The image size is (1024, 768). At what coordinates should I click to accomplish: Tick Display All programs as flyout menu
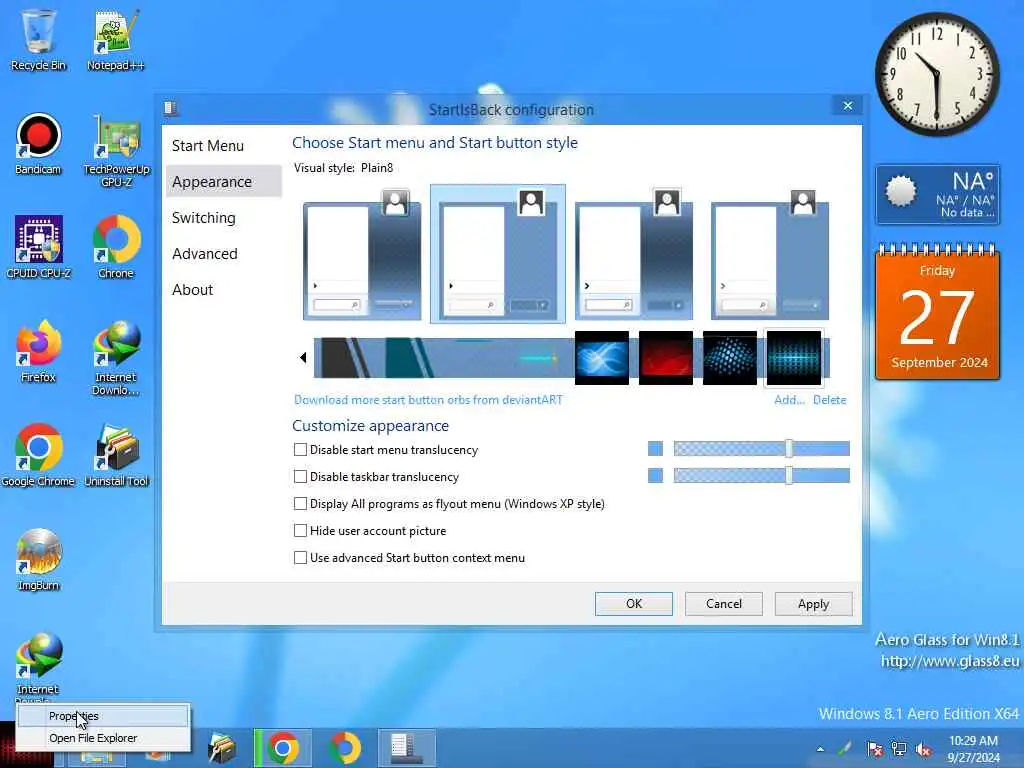[300, 504]
